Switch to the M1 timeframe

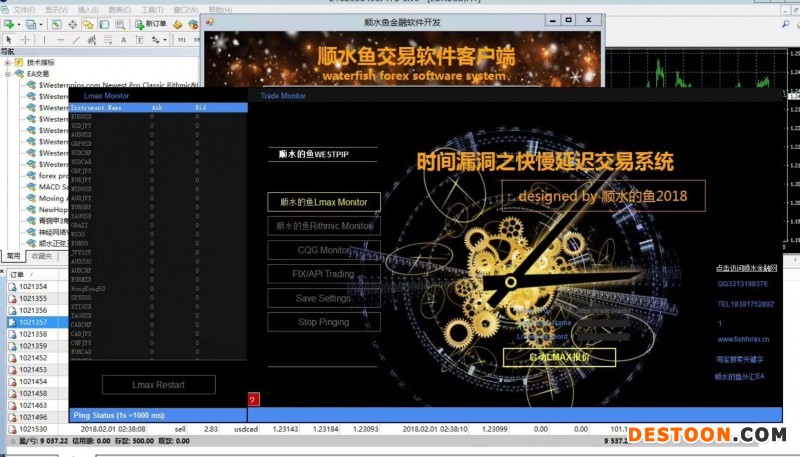(x=182, y=39)
